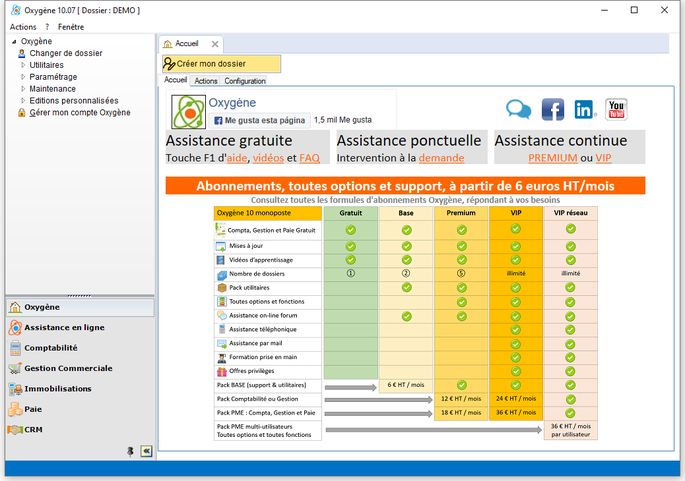Image resolution: width=685 pixels, height=481 pixels.
Task: Open the Fenêtre menu
Action: coord(71,27)
